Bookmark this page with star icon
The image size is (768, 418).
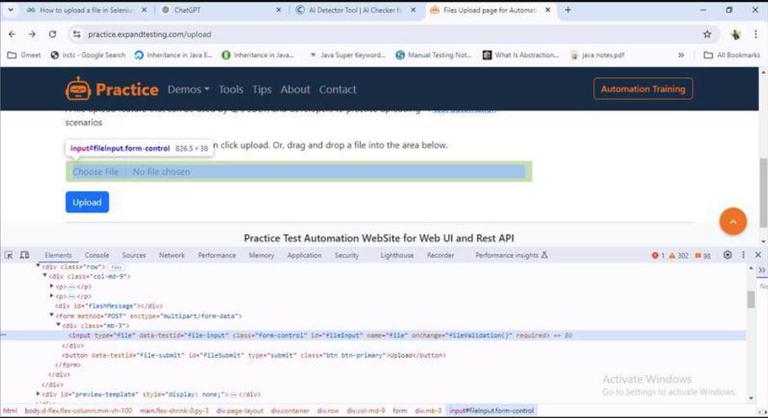(x=707, y=34)
